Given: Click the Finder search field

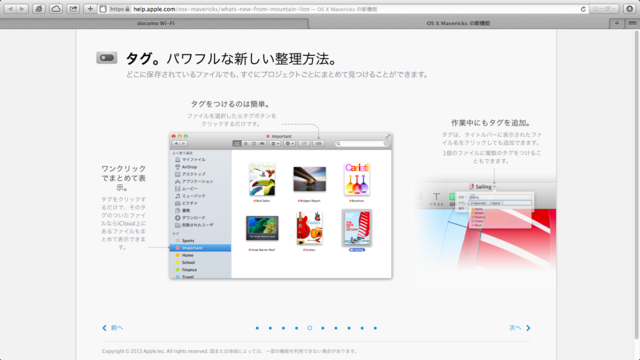Looking at the screenshot, I should (x=362, y=144).
